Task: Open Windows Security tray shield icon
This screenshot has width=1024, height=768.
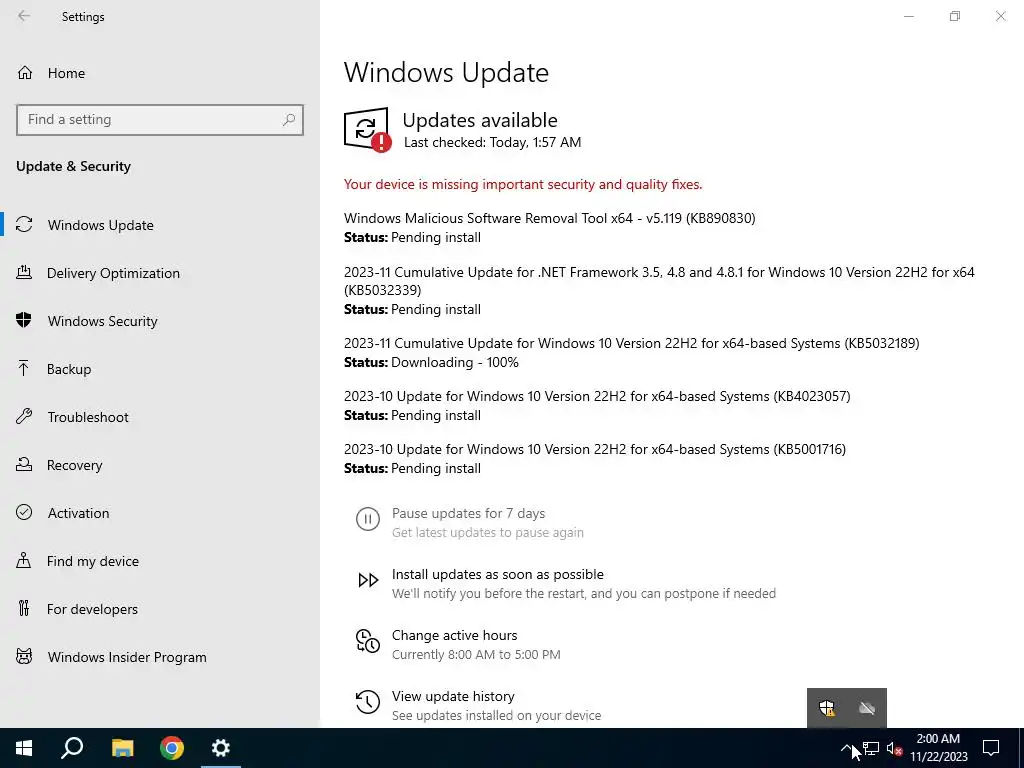Action: (x=827, y=708)
